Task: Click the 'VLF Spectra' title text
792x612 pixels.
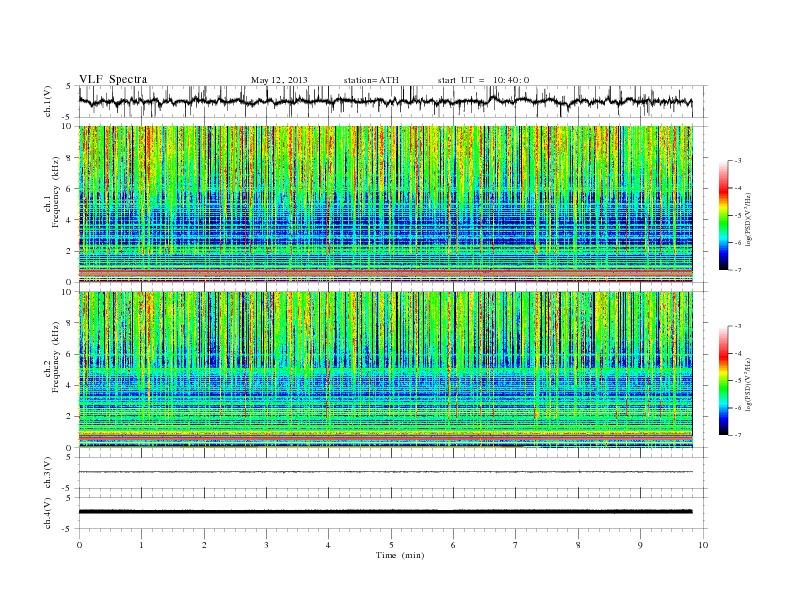Action: pos(113,79)
